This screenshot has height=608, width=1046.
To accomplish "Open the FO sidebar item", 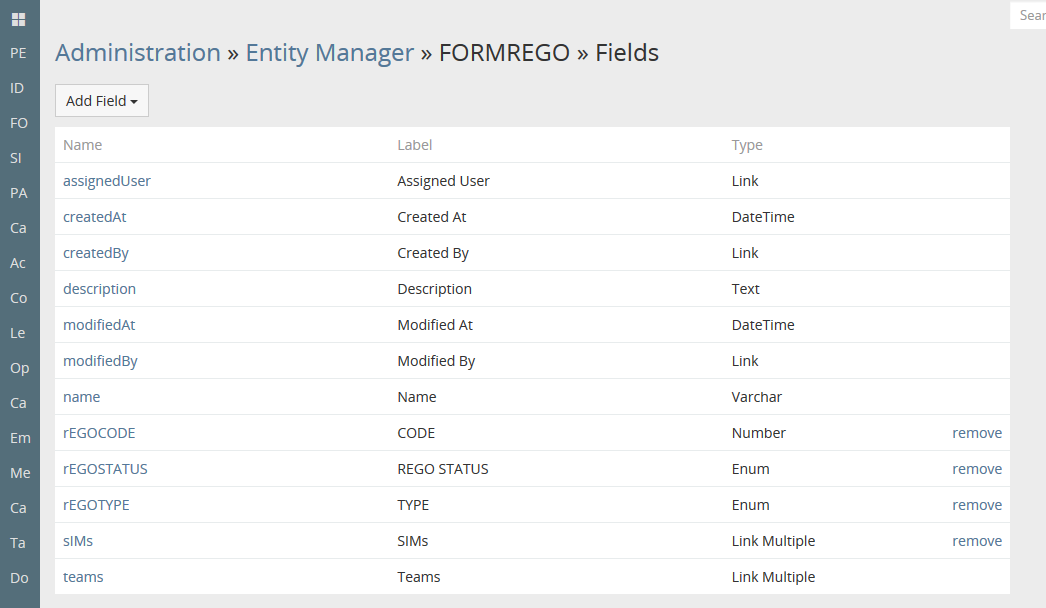I will coord(18,123).
